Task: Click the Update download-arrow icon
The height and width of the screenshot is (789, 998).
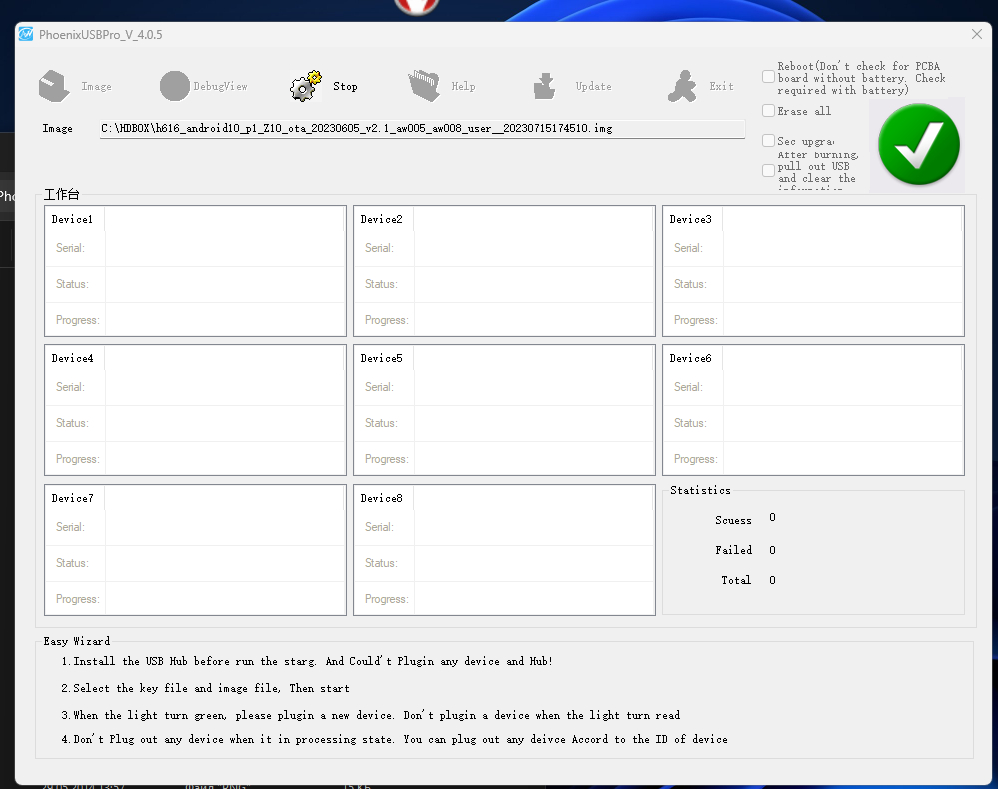Action: click(x=544, y=86)
